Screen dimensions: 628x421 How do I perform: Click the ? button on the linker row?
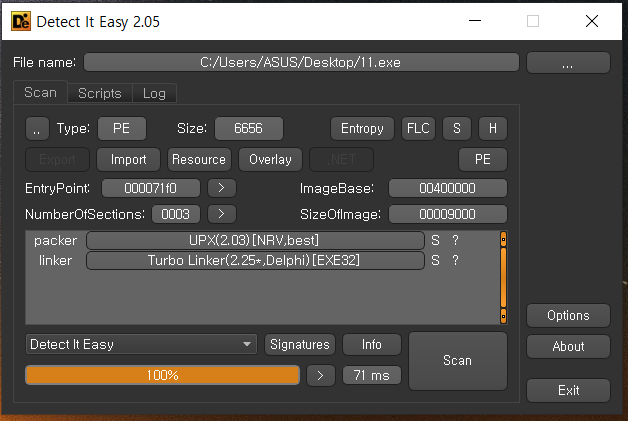[455, 260]
